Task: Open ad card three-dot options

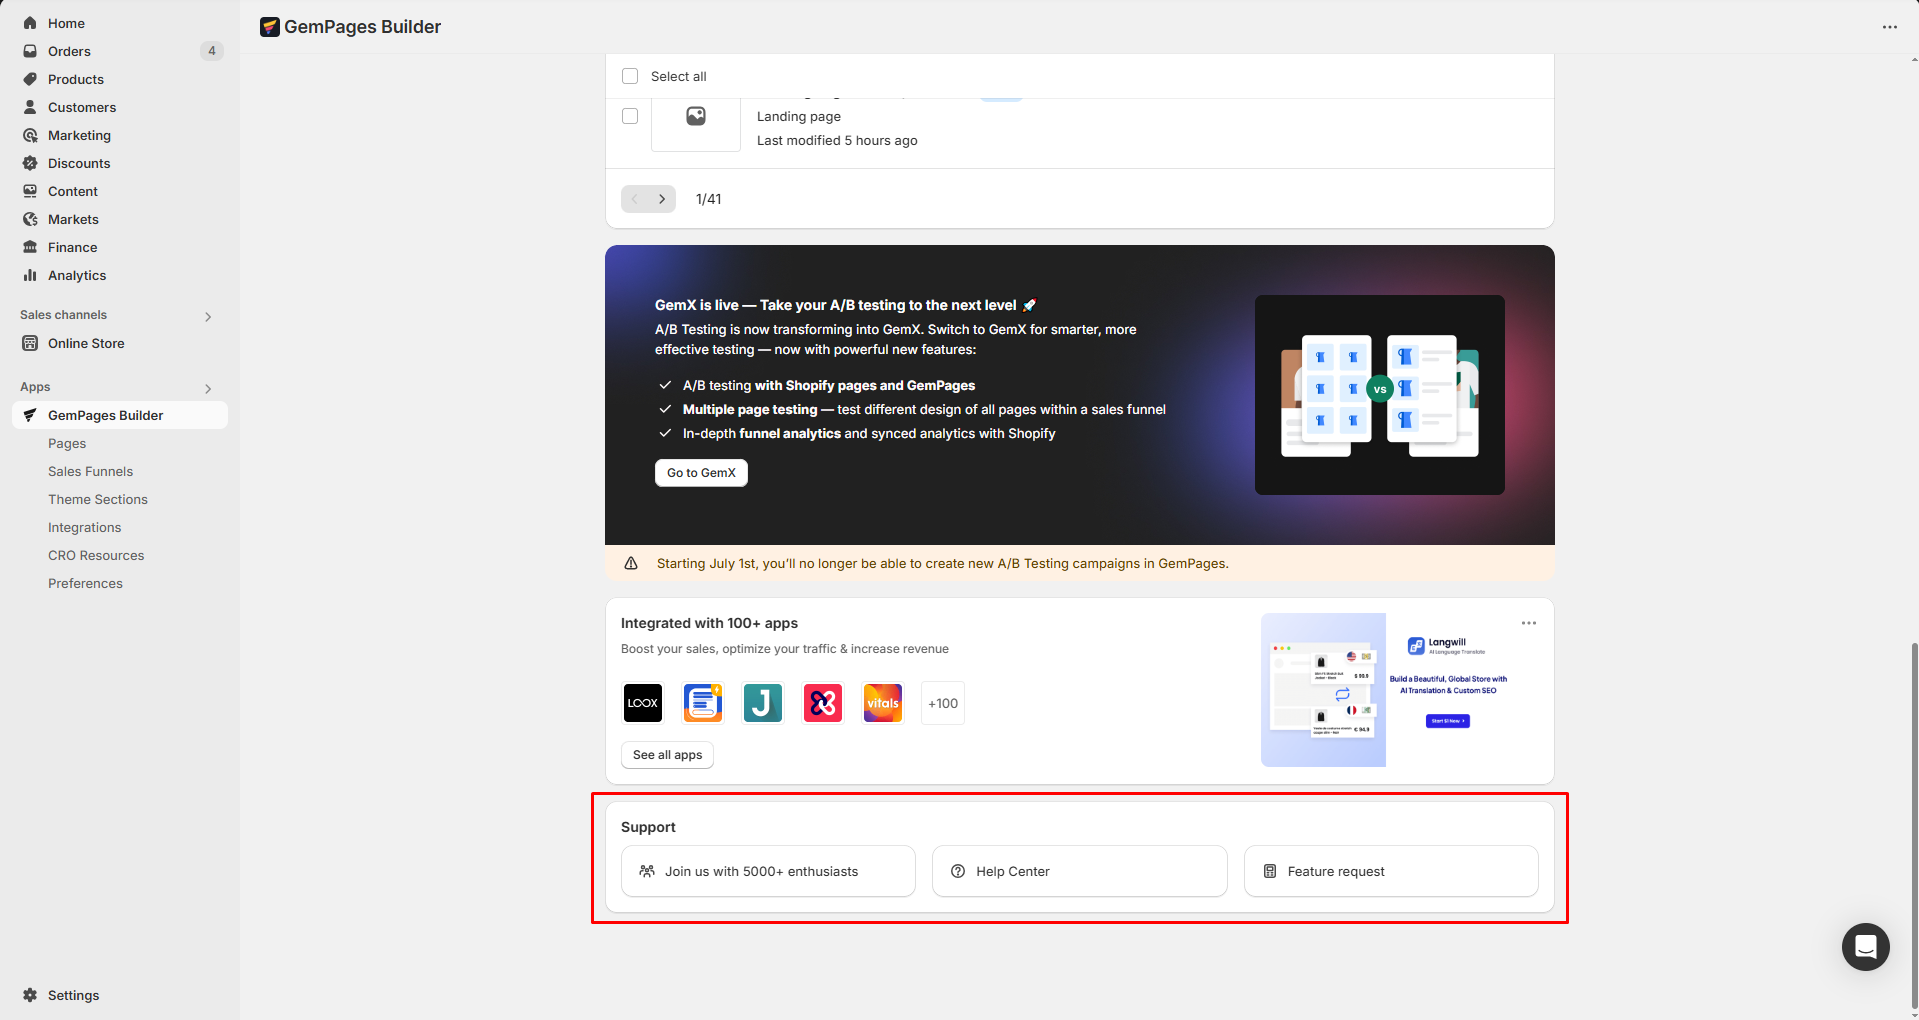Action: pos(1528,623)
